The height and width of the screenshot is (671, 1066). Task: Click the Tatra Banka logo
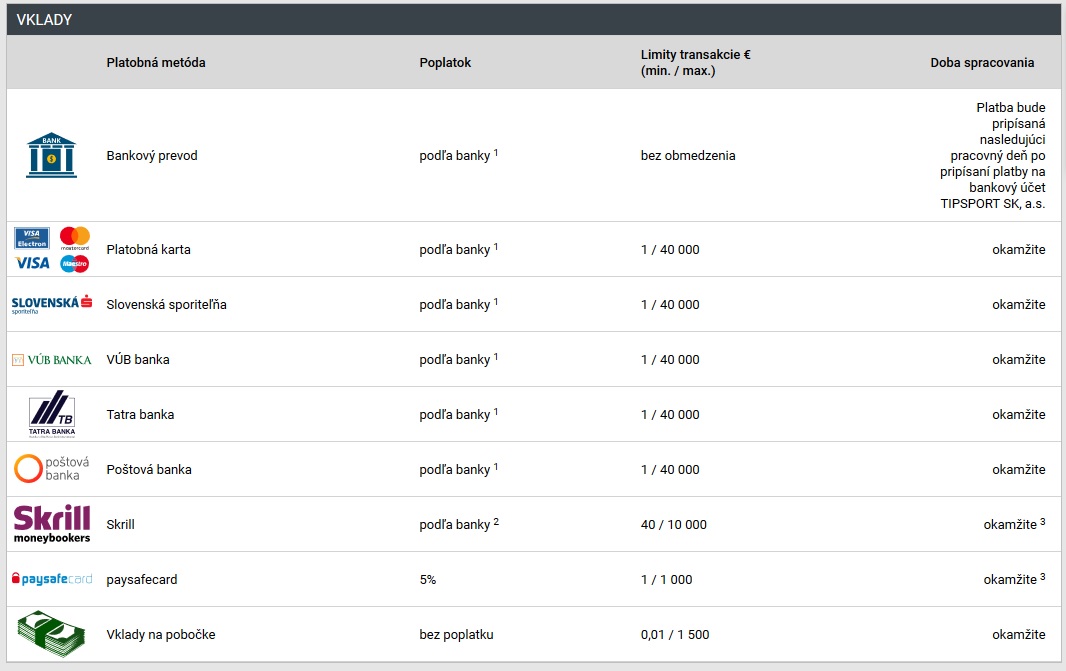[x=52, y=414]
